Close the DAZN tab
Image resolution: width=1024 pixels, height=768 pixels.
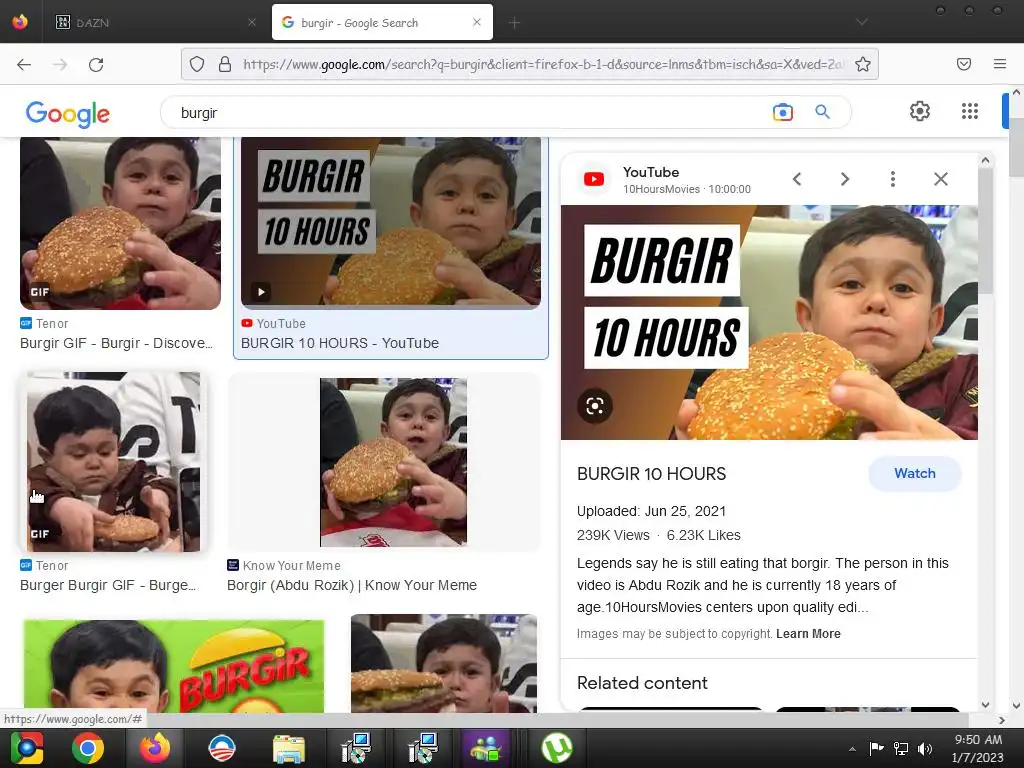coord(251,22)
